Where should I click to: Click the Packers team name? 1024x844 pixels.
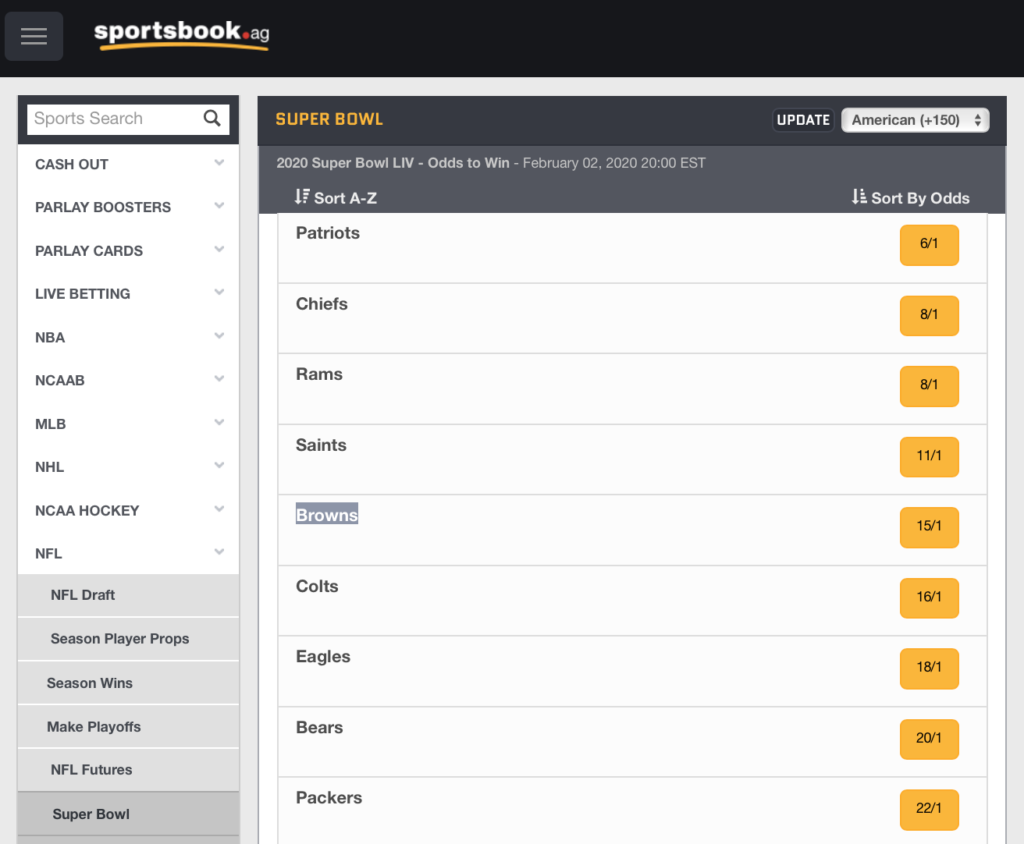click(329, 798)
